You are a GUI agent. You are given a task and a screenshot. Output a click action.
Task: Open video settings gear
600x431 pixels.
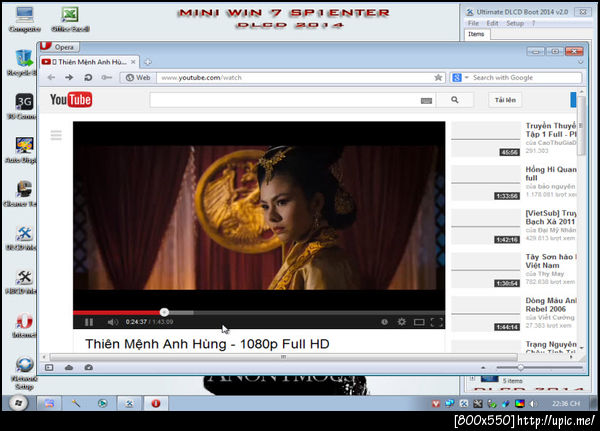[x=401, y=322]
